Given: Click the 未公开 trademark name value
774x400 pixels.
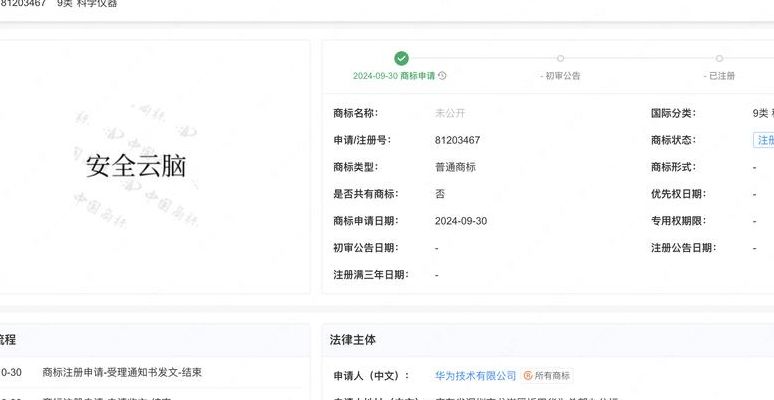Looking at the screenshot, I should pos(450,113).
